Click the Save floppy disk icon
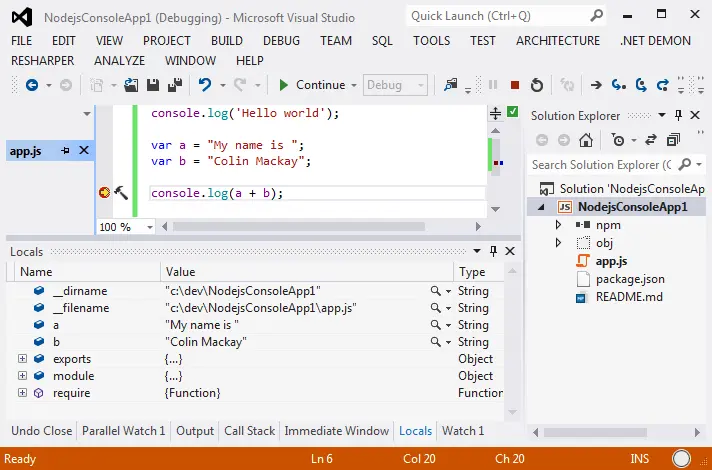The image size is (712, 470). coord(153,85)
